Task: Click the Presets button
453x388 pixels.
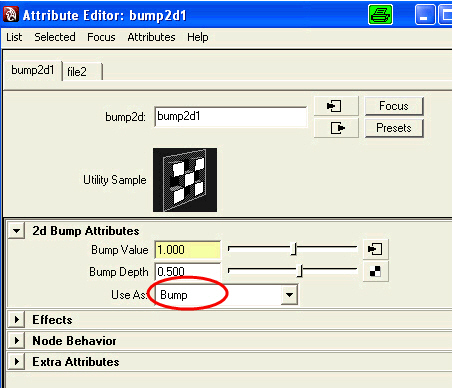Action: 394,128
